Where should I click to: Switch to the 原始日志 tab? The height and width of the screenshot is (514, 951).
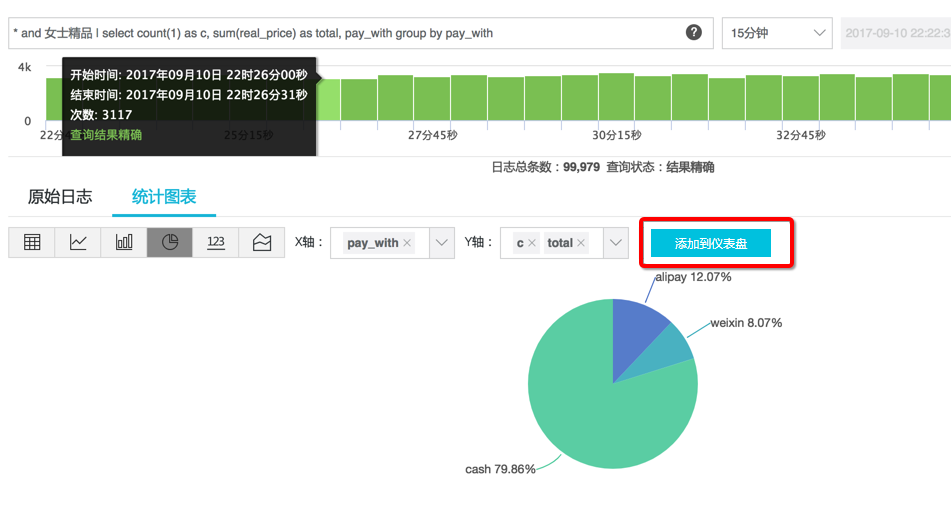pyautogui.click(x=60, y=197)
